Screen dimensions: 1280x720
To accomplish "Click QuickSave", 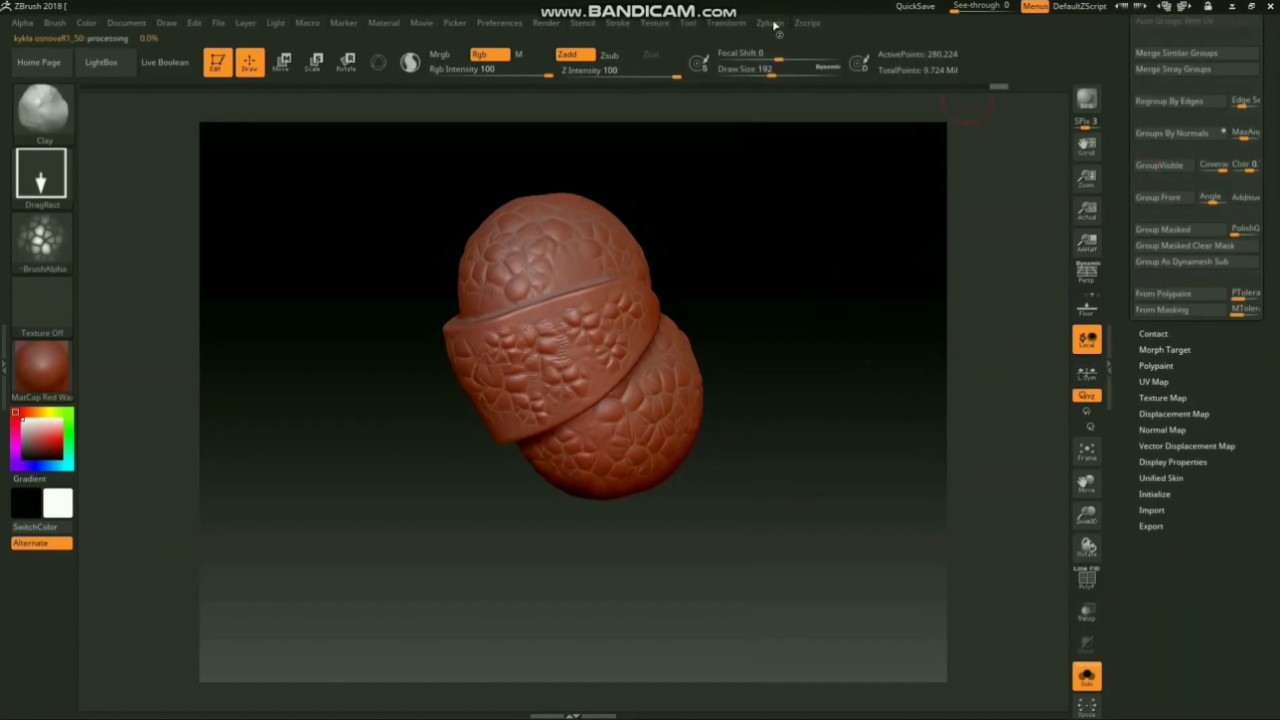I will pos(915,6).
